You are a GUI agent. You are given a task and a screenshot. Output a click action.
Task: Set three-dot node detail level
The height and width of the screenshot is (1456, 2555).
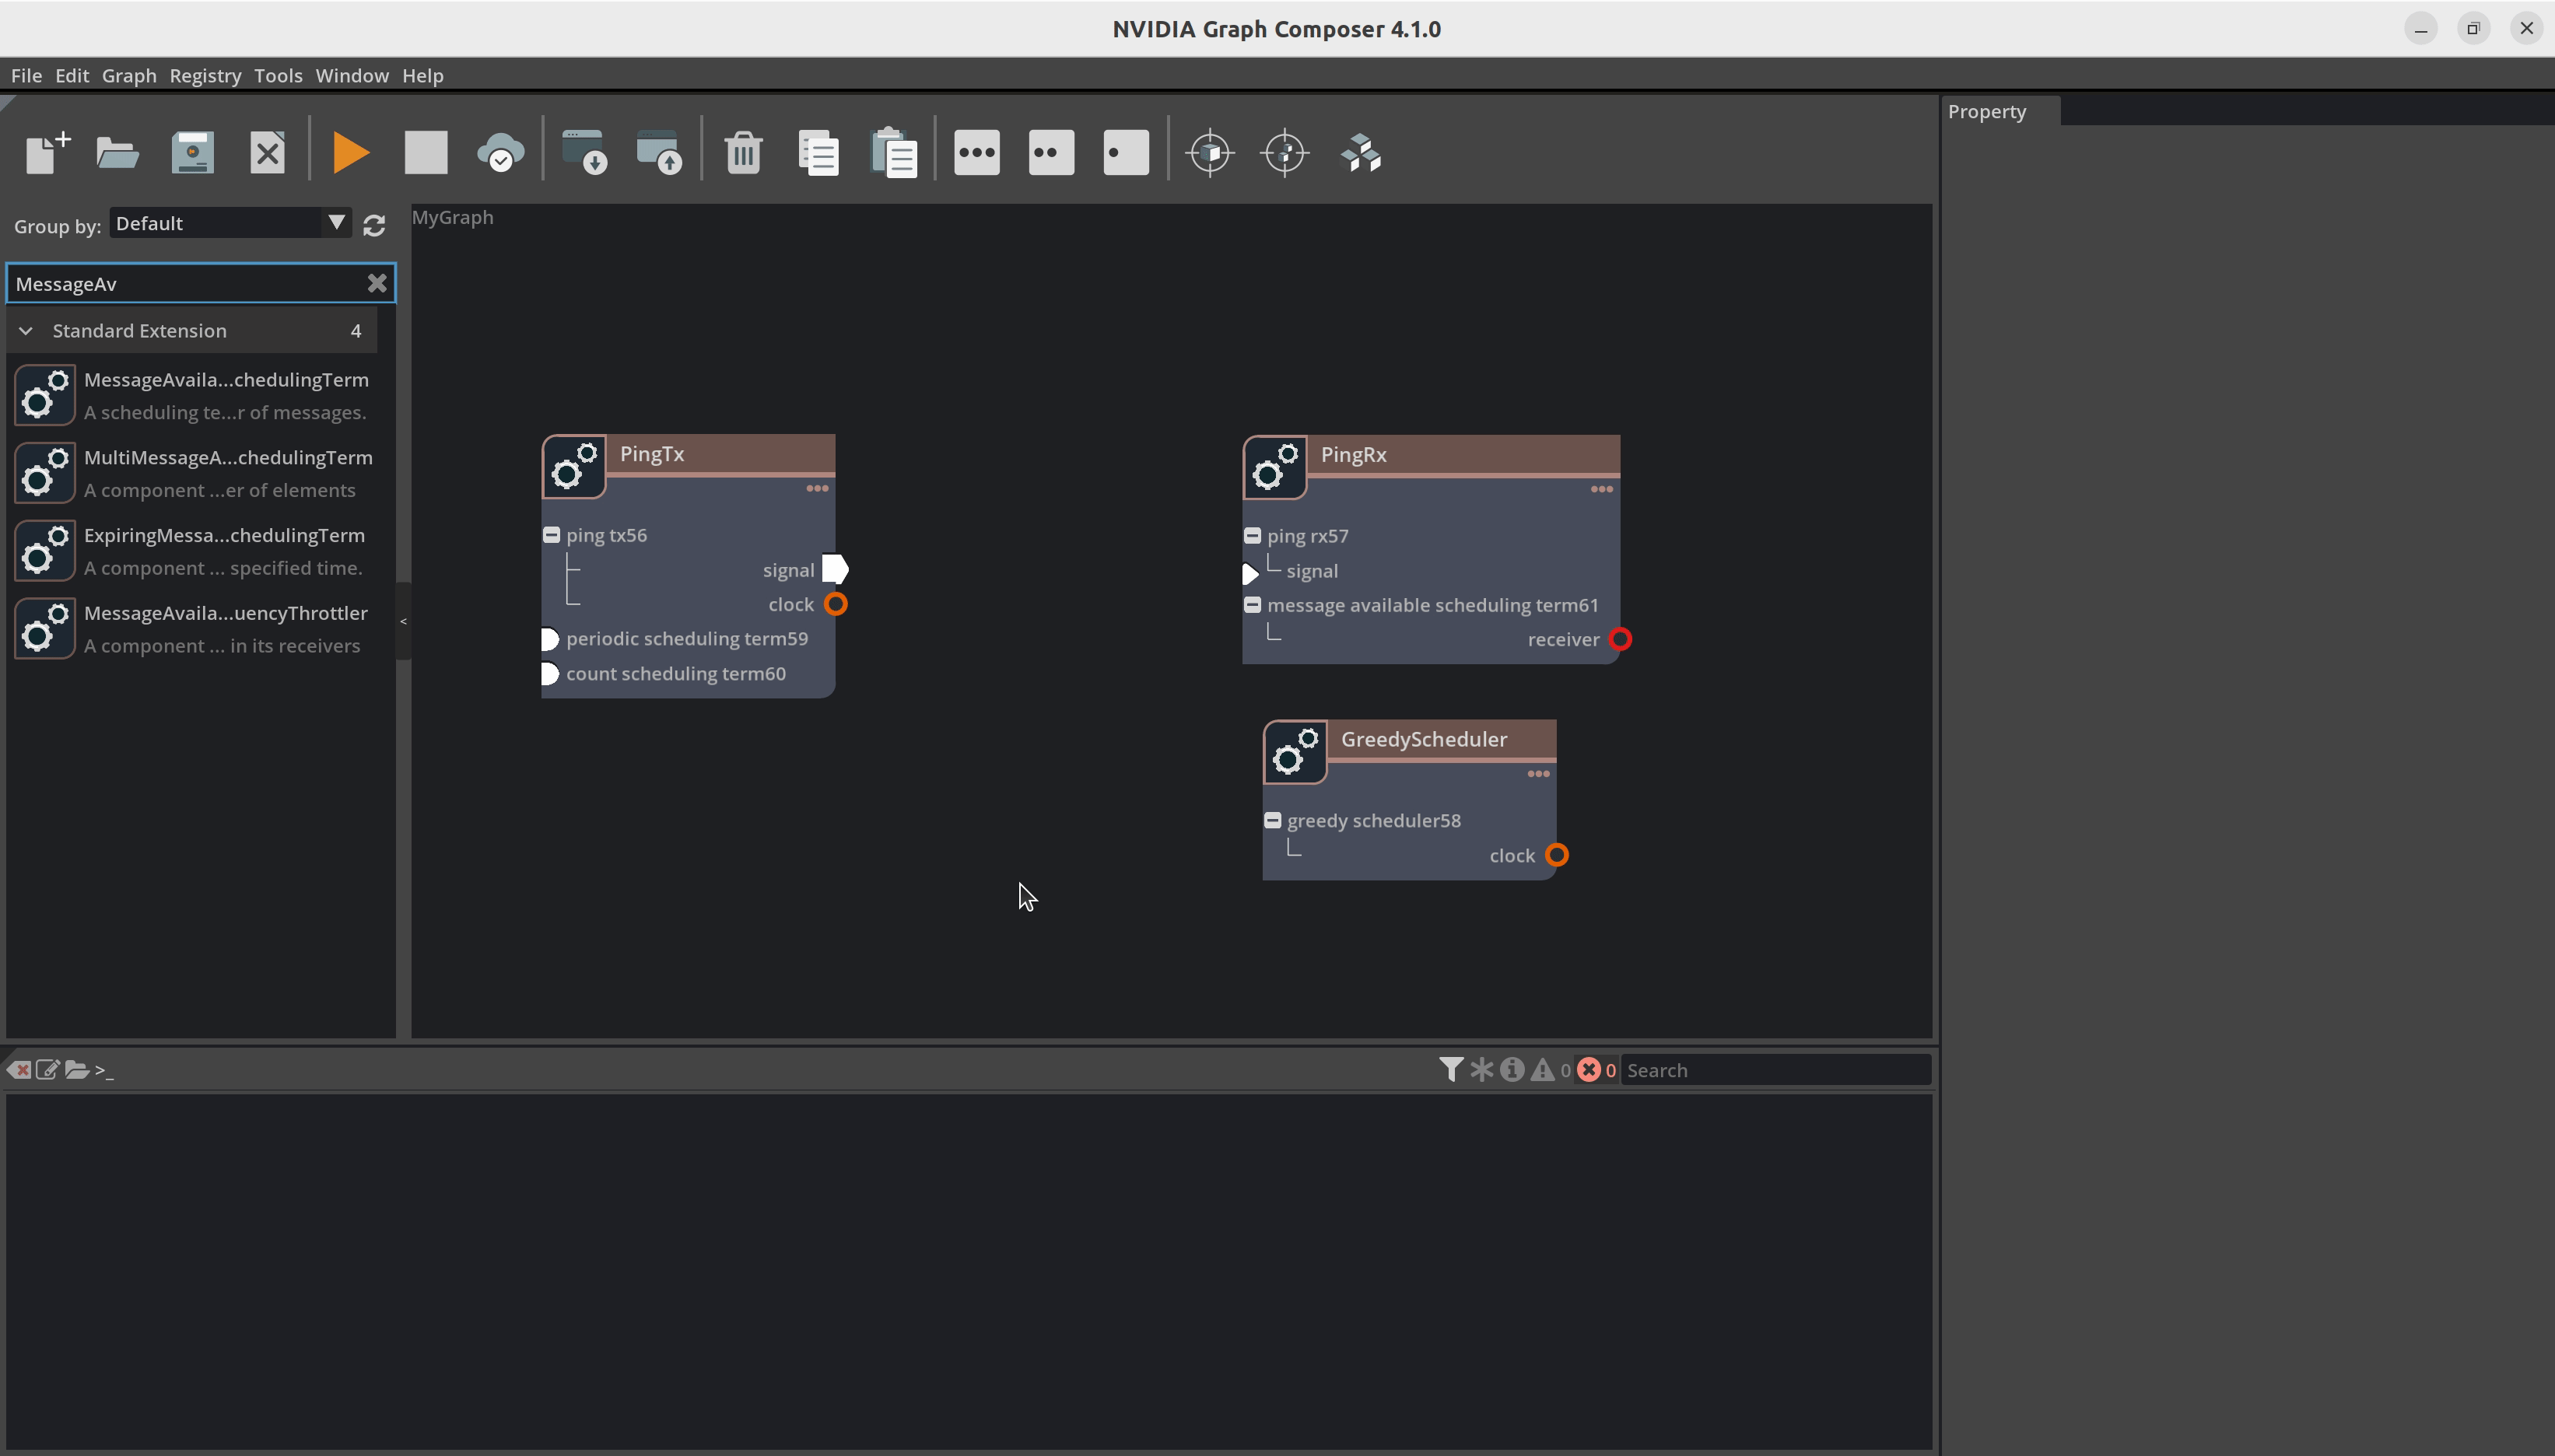point(977,153)
